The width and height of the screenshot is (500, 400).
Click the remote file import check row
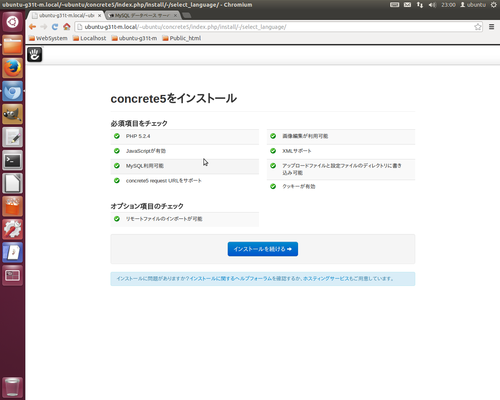click(x=185, y=219)
